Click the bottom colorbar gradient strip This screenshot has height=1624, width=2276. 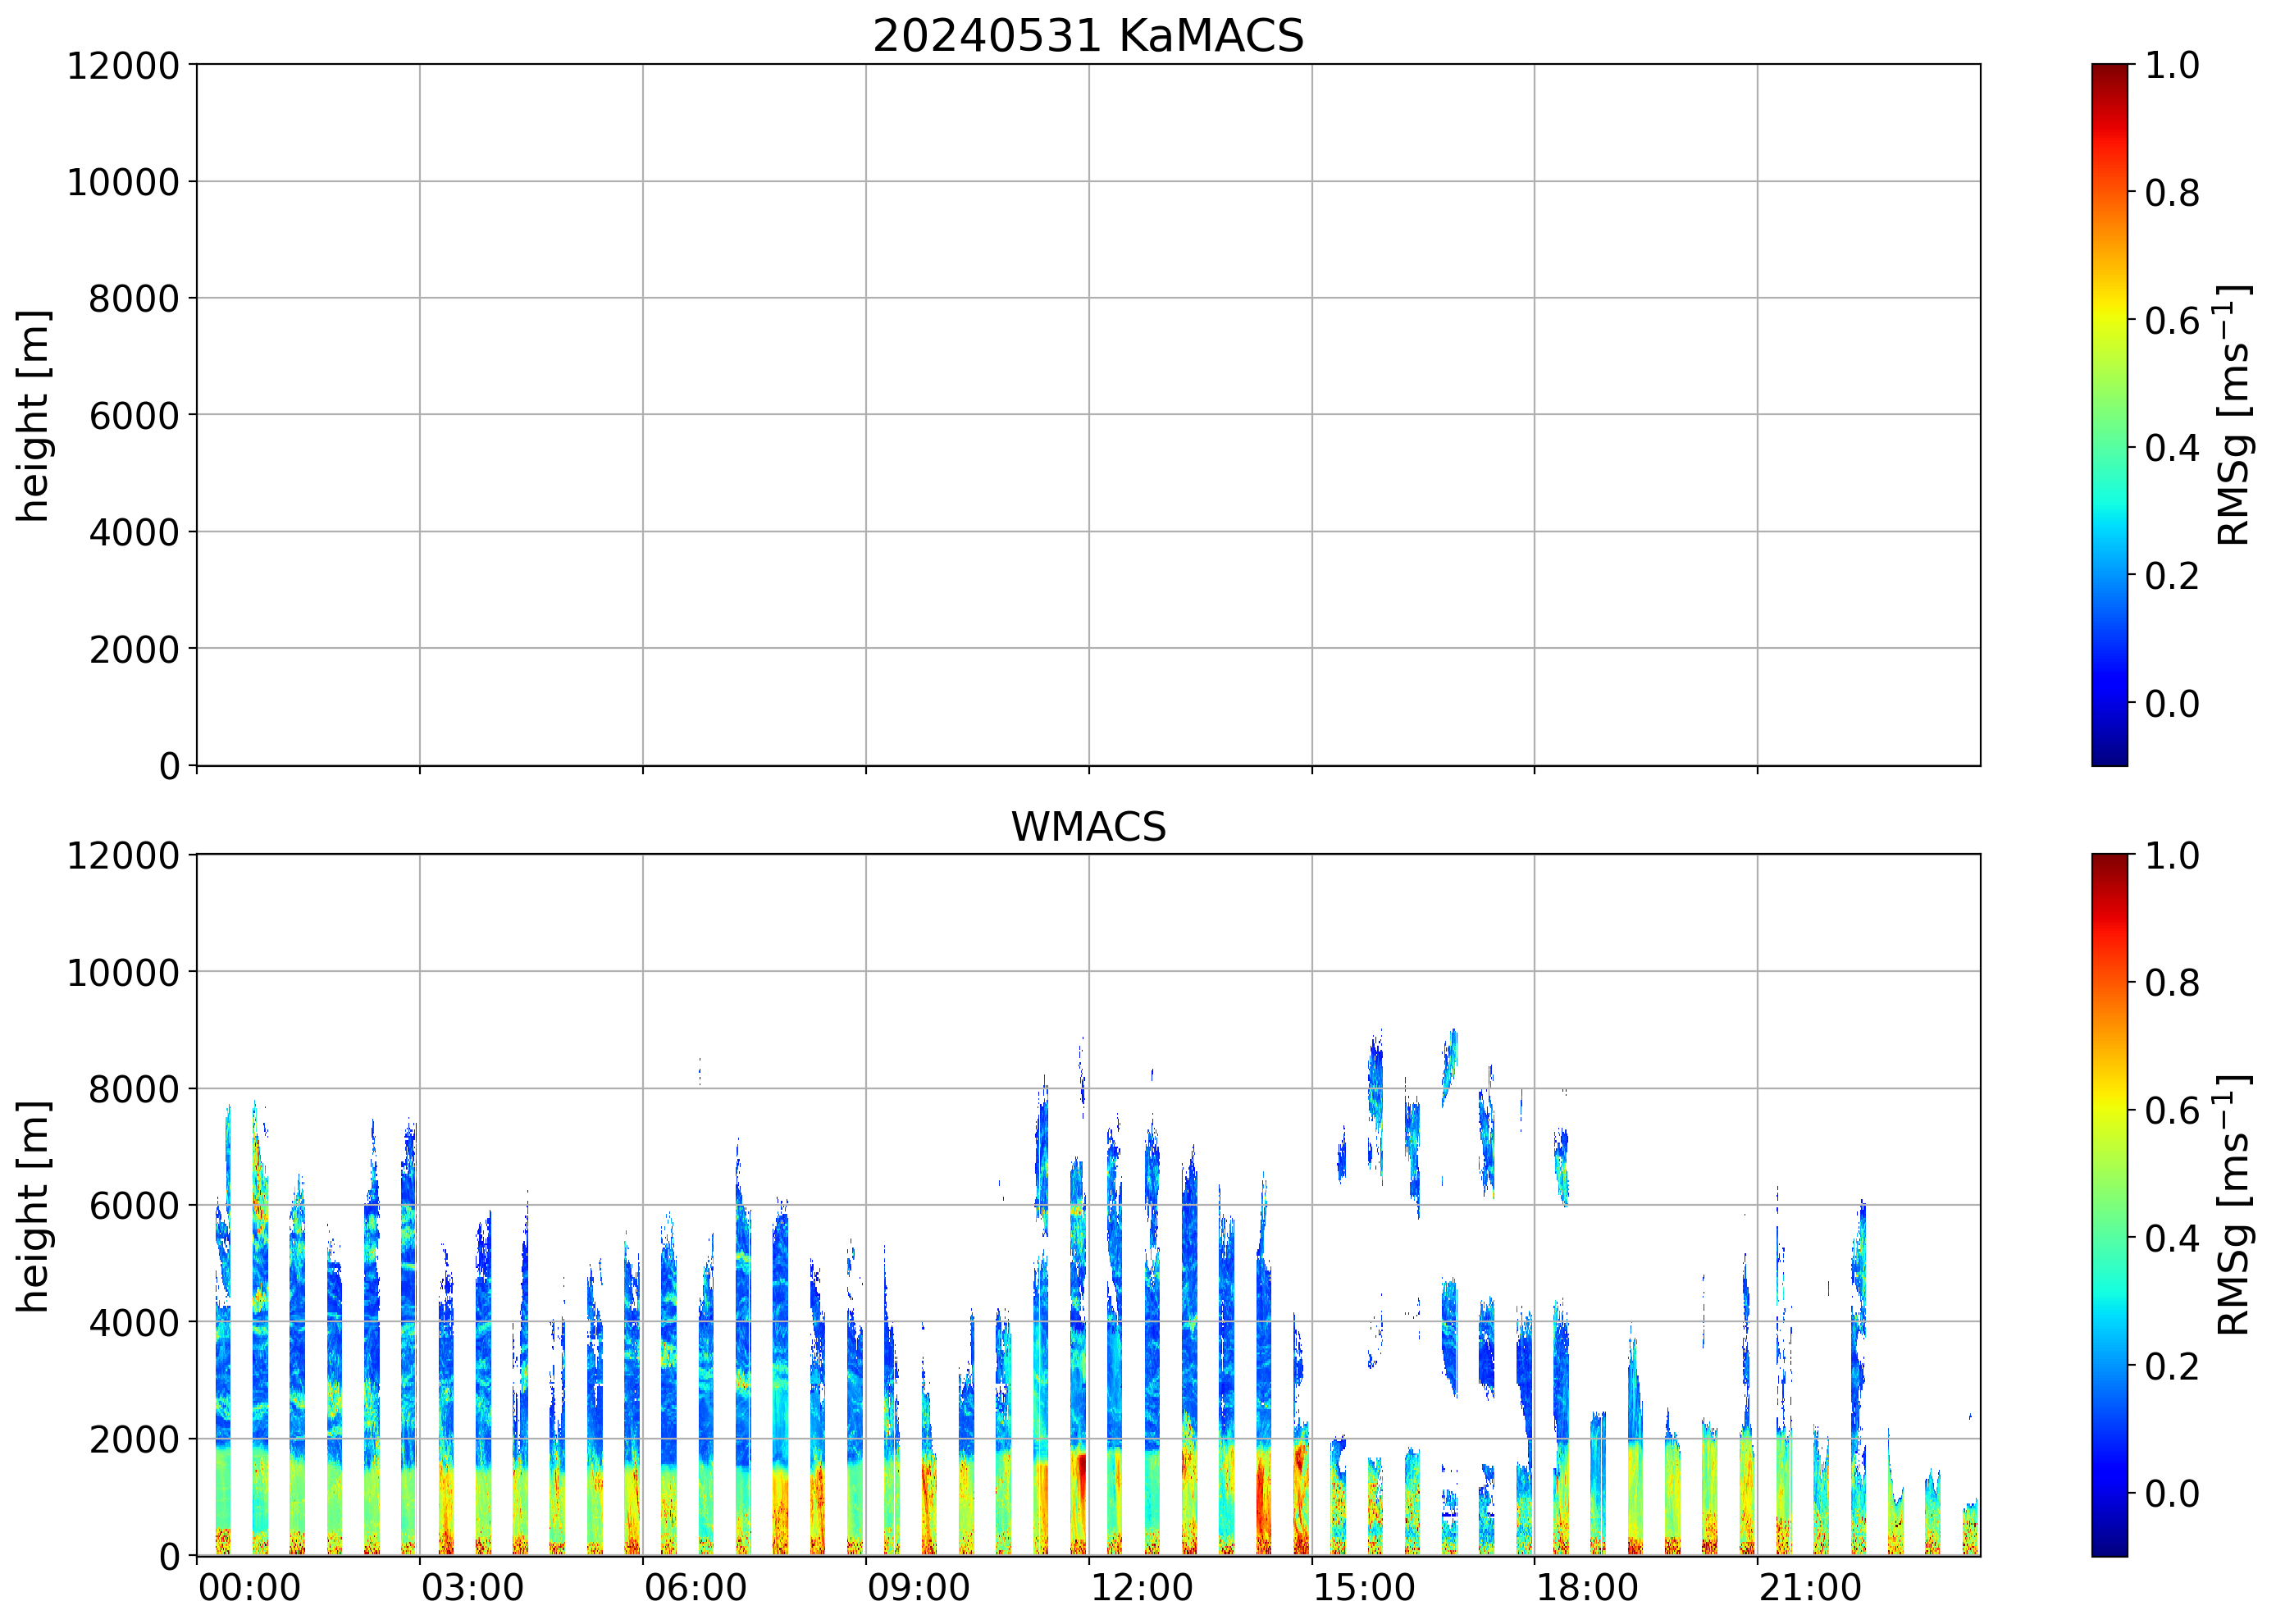(x=2109, y=1205)
